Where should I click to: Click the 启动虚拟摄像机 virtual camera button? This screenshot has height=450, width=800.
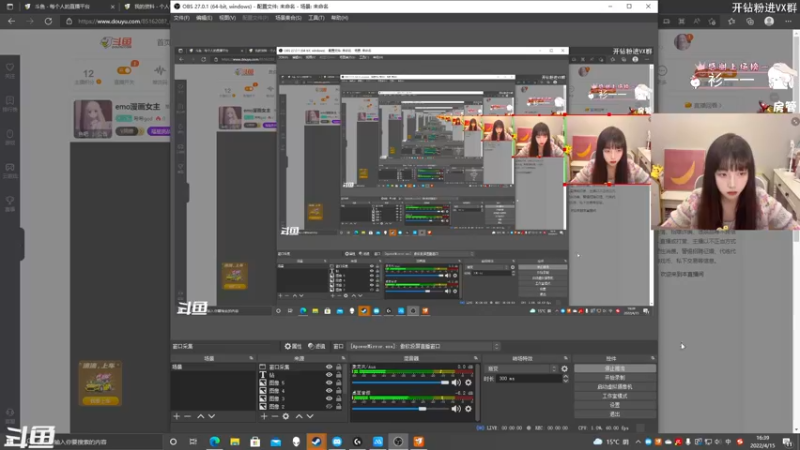(615, 387)
